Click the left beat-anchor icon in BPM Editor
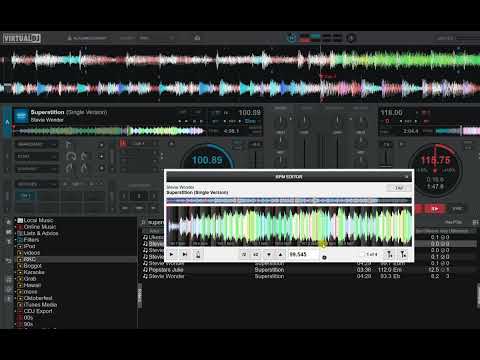Image resolution: width=480 pixels, height=360 pixels. point(390,255)
